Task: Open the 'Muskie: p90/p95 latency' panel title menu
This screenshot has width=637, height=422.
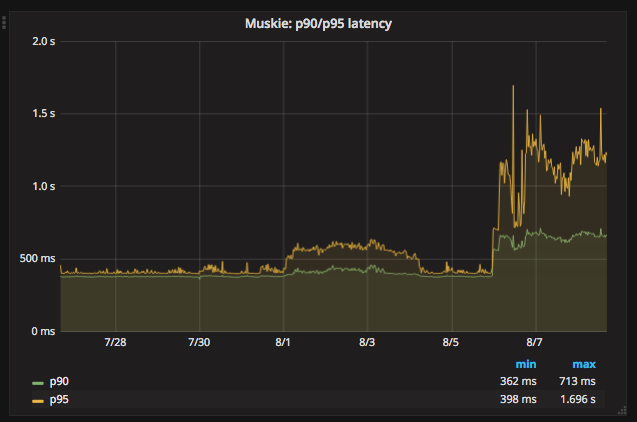Action: (318, 24)
